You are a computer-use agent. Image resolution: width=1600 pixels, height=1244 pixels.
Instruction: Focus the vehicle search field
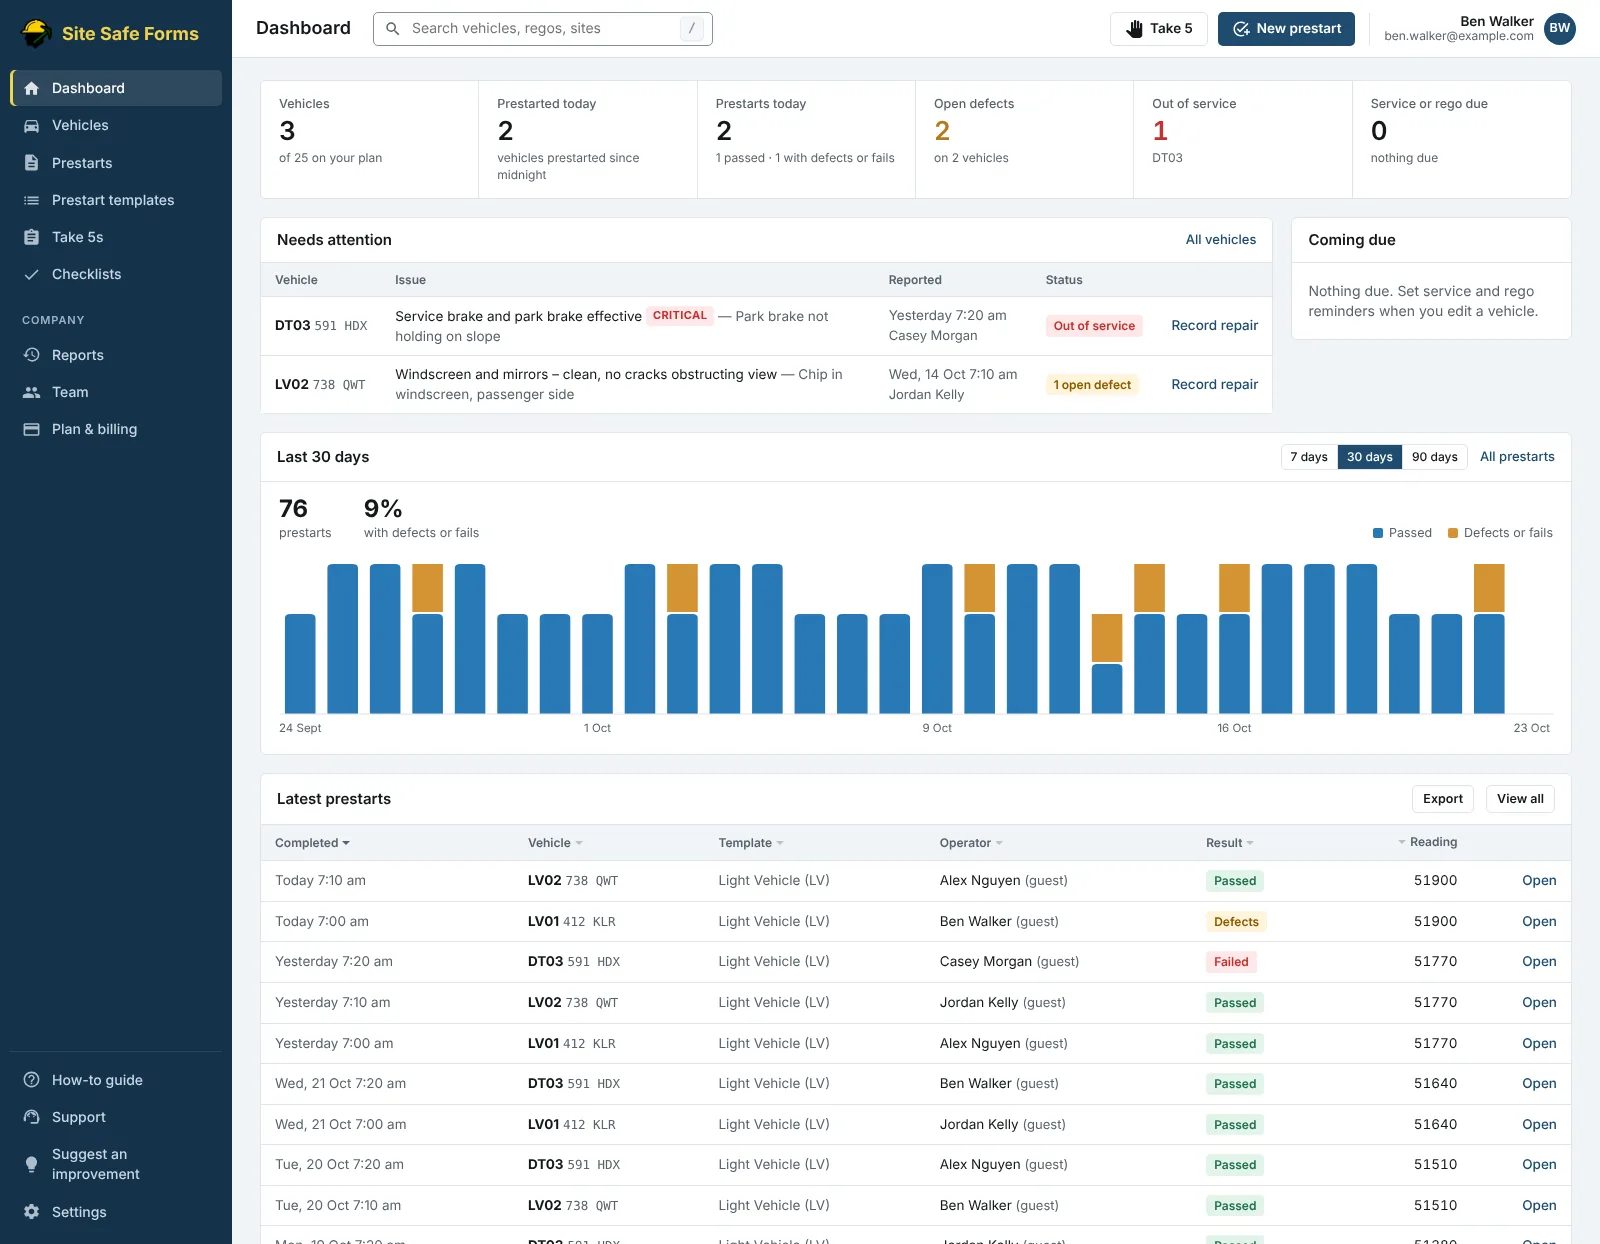pyautogui.click(x=543, y=29)
